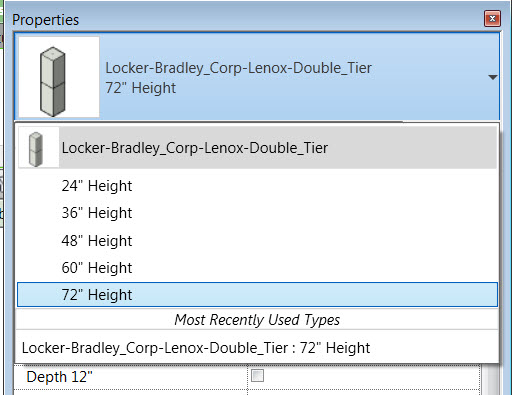Click the Depth 12" parameter label
Image resolution: width=512 pixels, height=395 pixels.
59,377
